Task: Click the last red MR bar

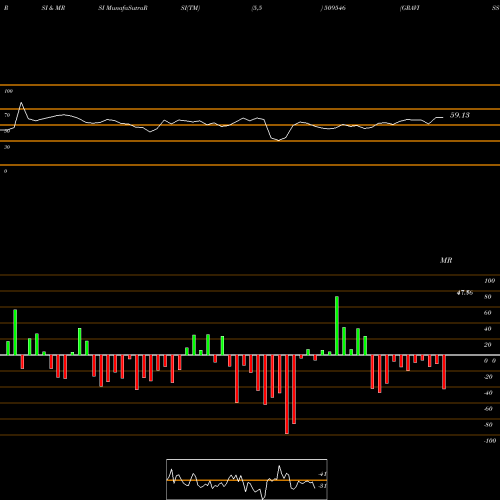Action: click(444, 372)
